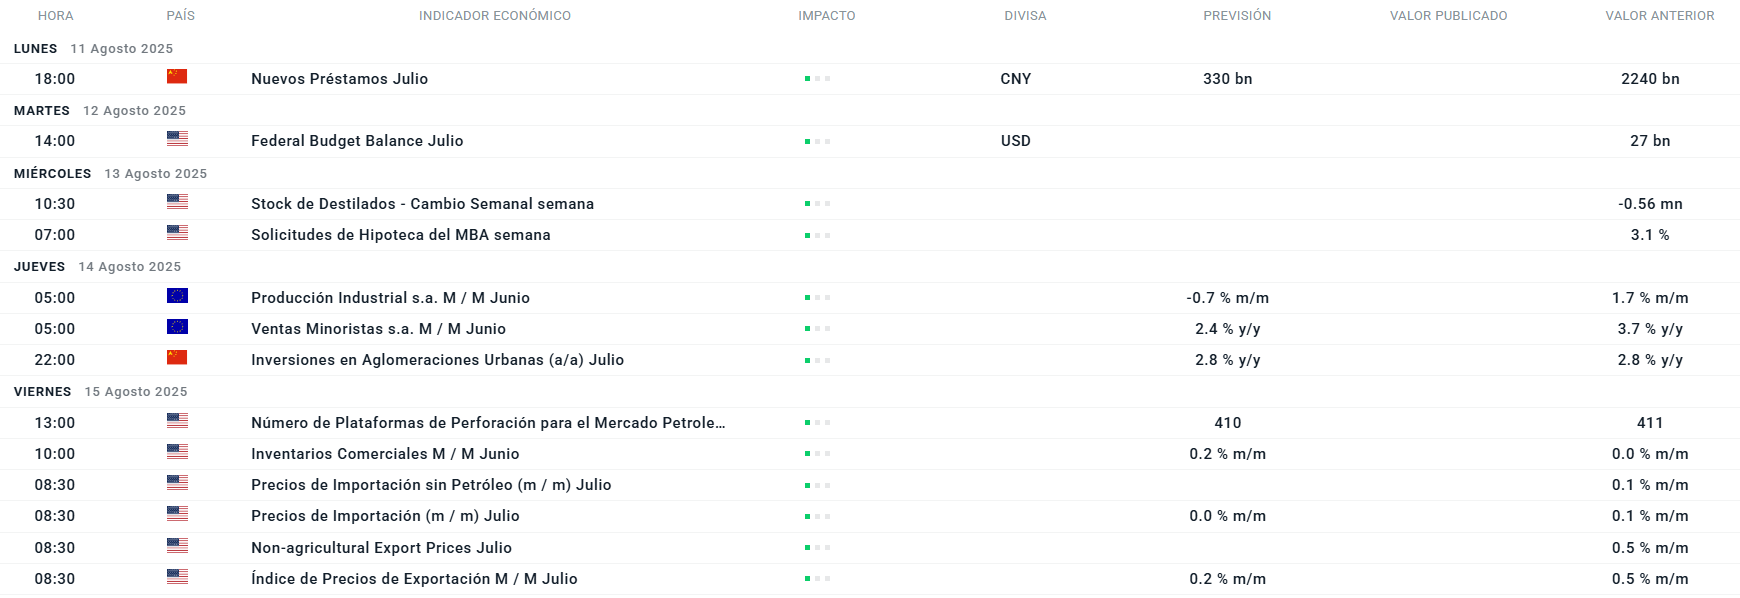Select the US flag beside Federal Budget Balance Julio
The image size is (1740, 598).
coord(177,139)
